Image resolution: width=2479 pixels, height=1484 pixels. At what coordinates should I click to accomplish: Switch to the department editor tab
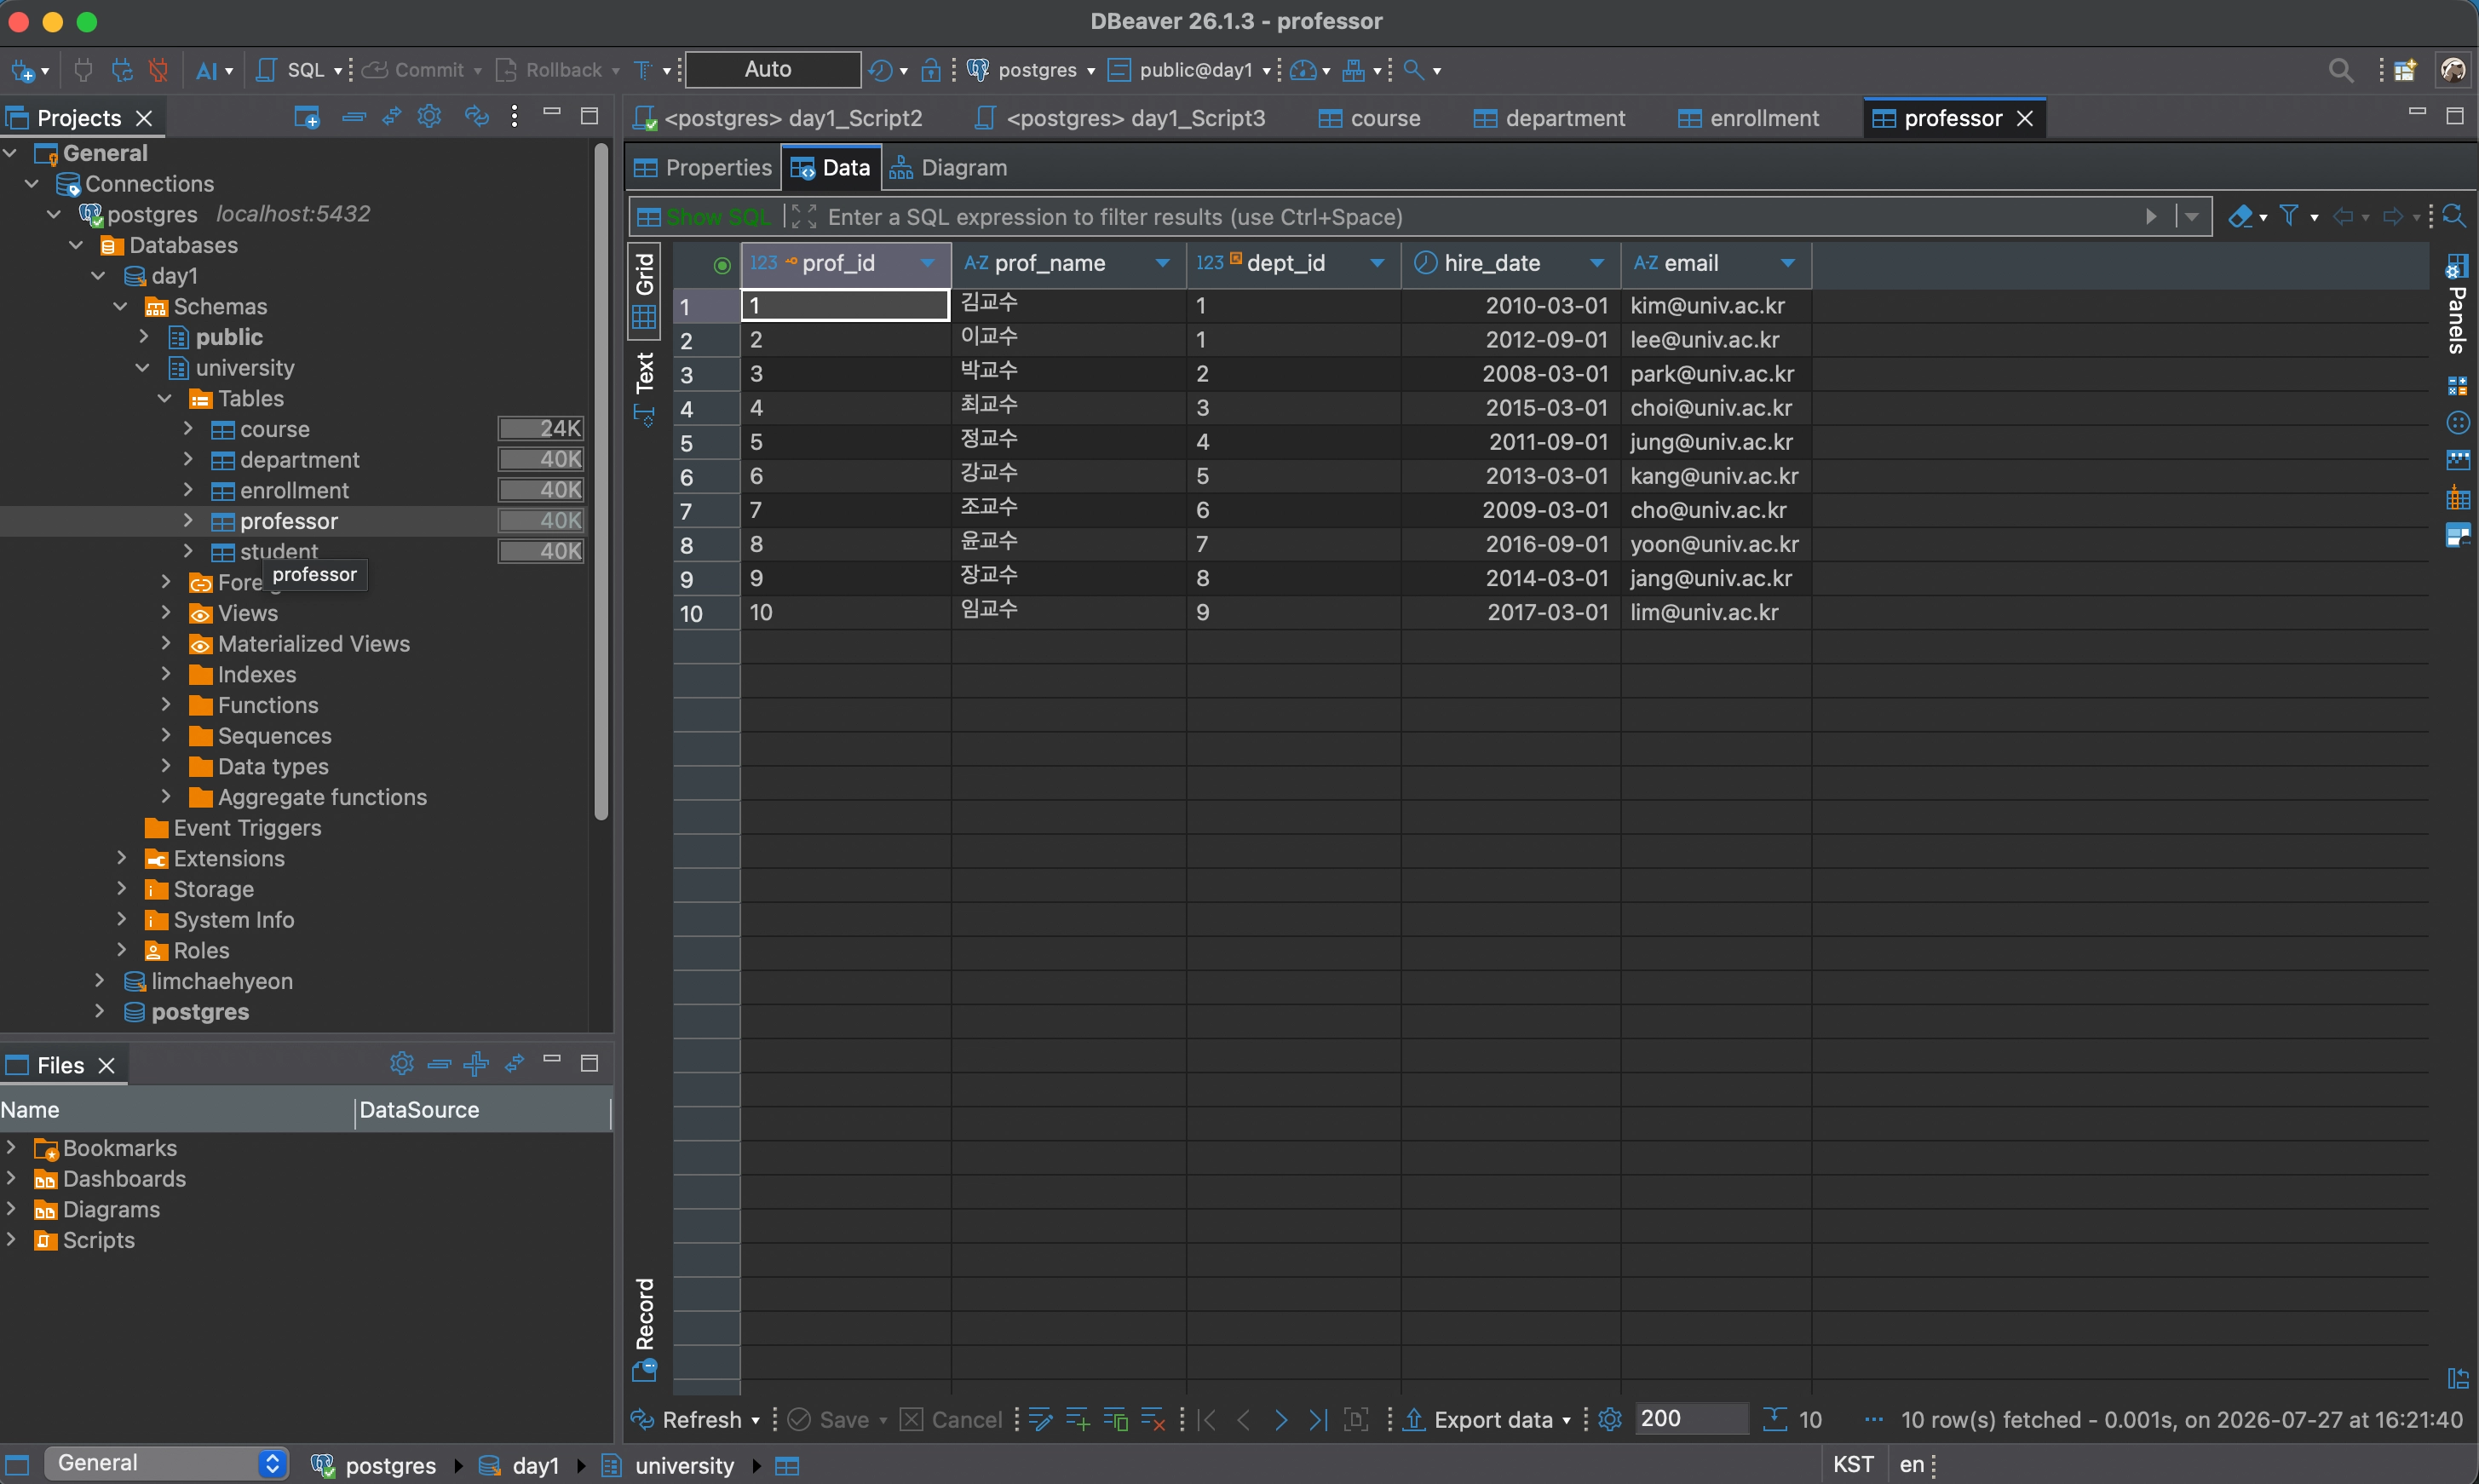[x=1549, y=118]
